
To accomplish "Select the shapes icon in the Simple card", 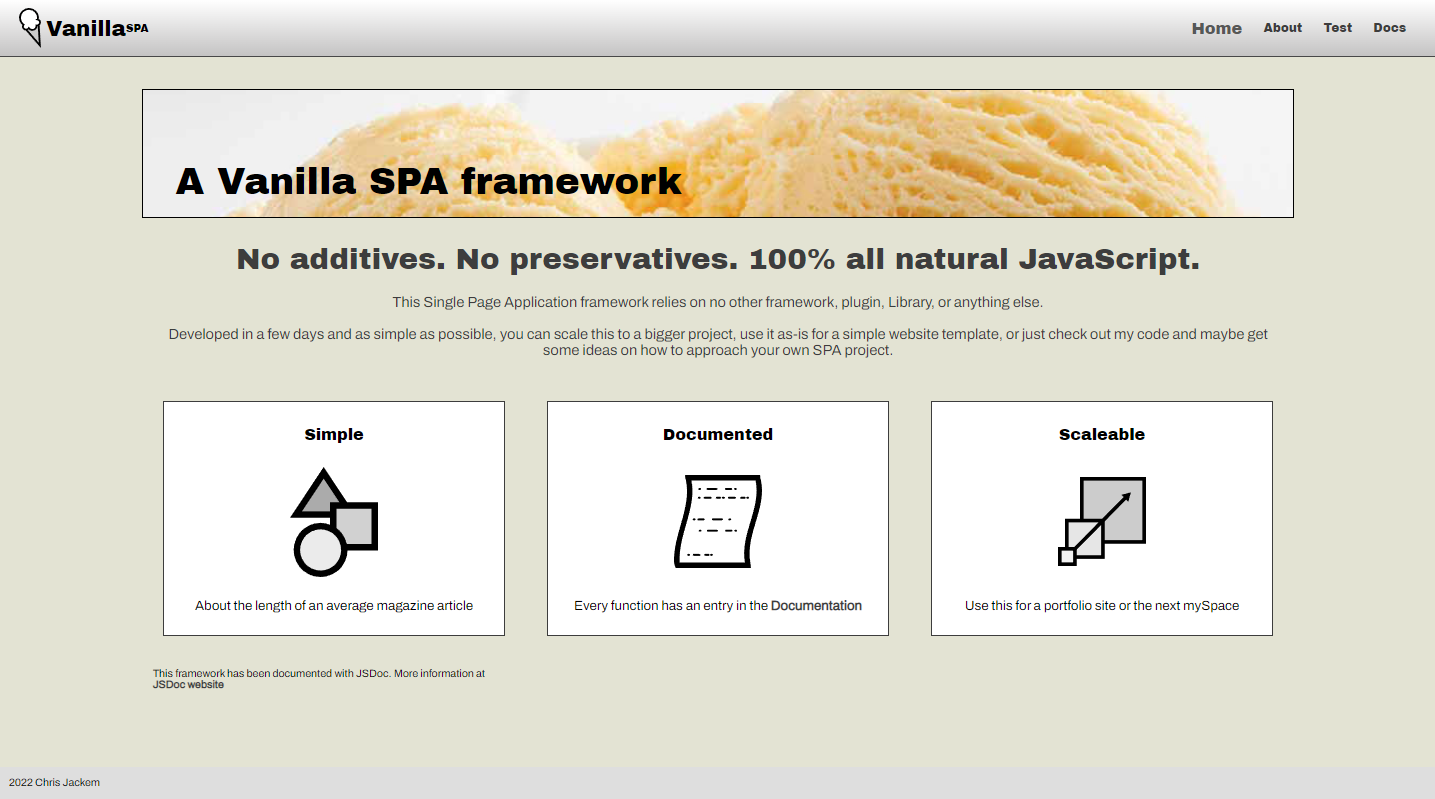I will click(x=333, y=520).
